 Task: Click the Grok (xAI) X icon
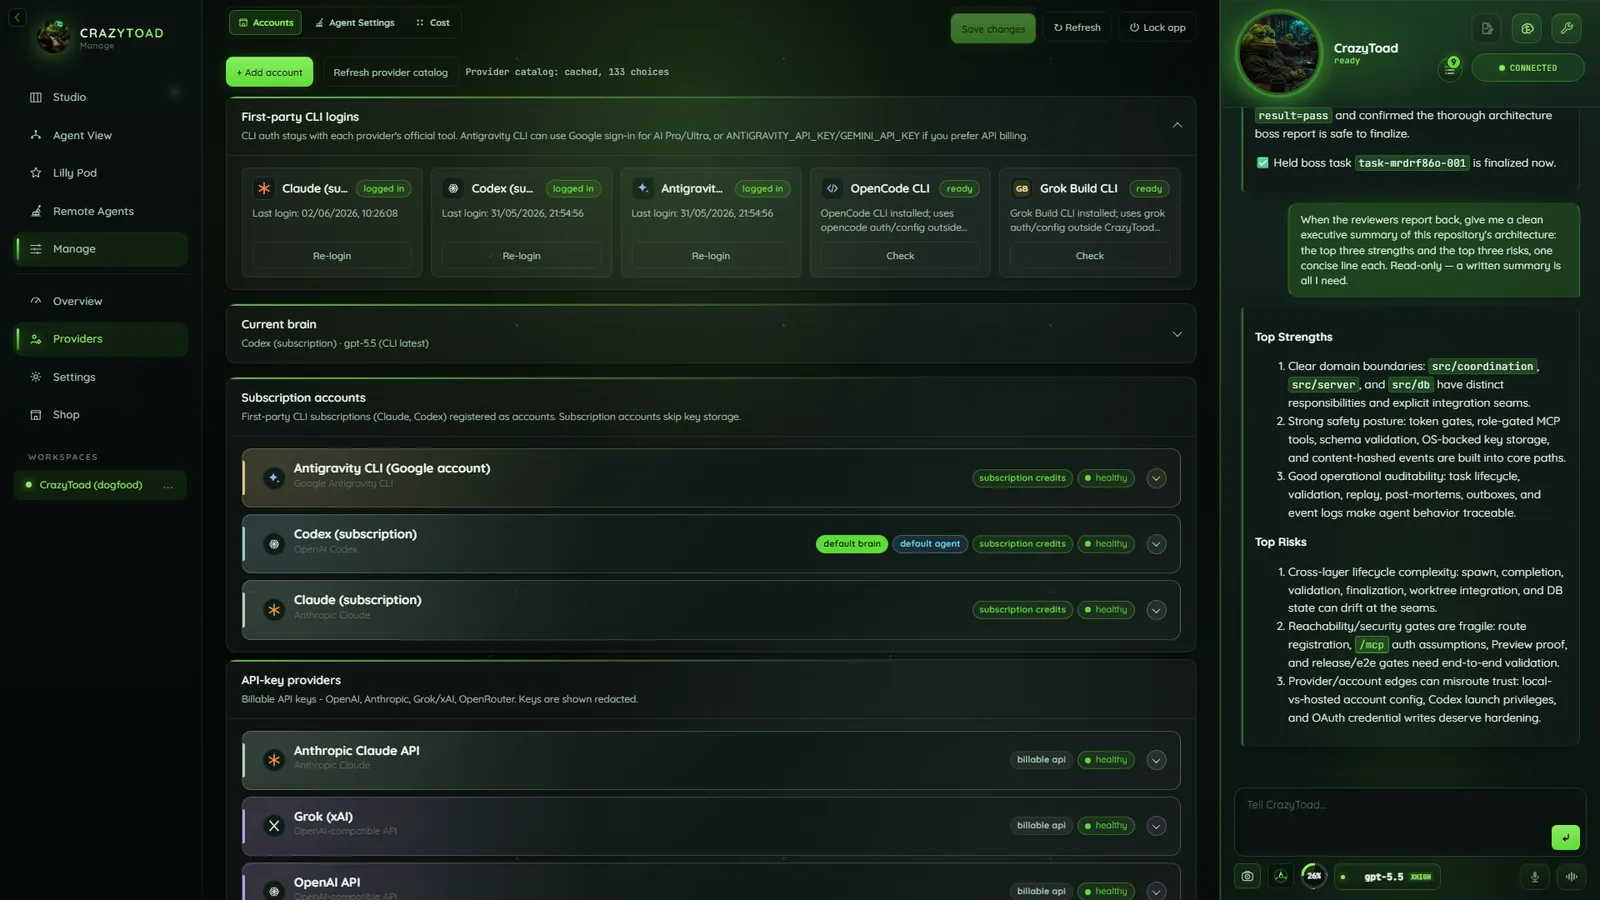tap(274, 826)
